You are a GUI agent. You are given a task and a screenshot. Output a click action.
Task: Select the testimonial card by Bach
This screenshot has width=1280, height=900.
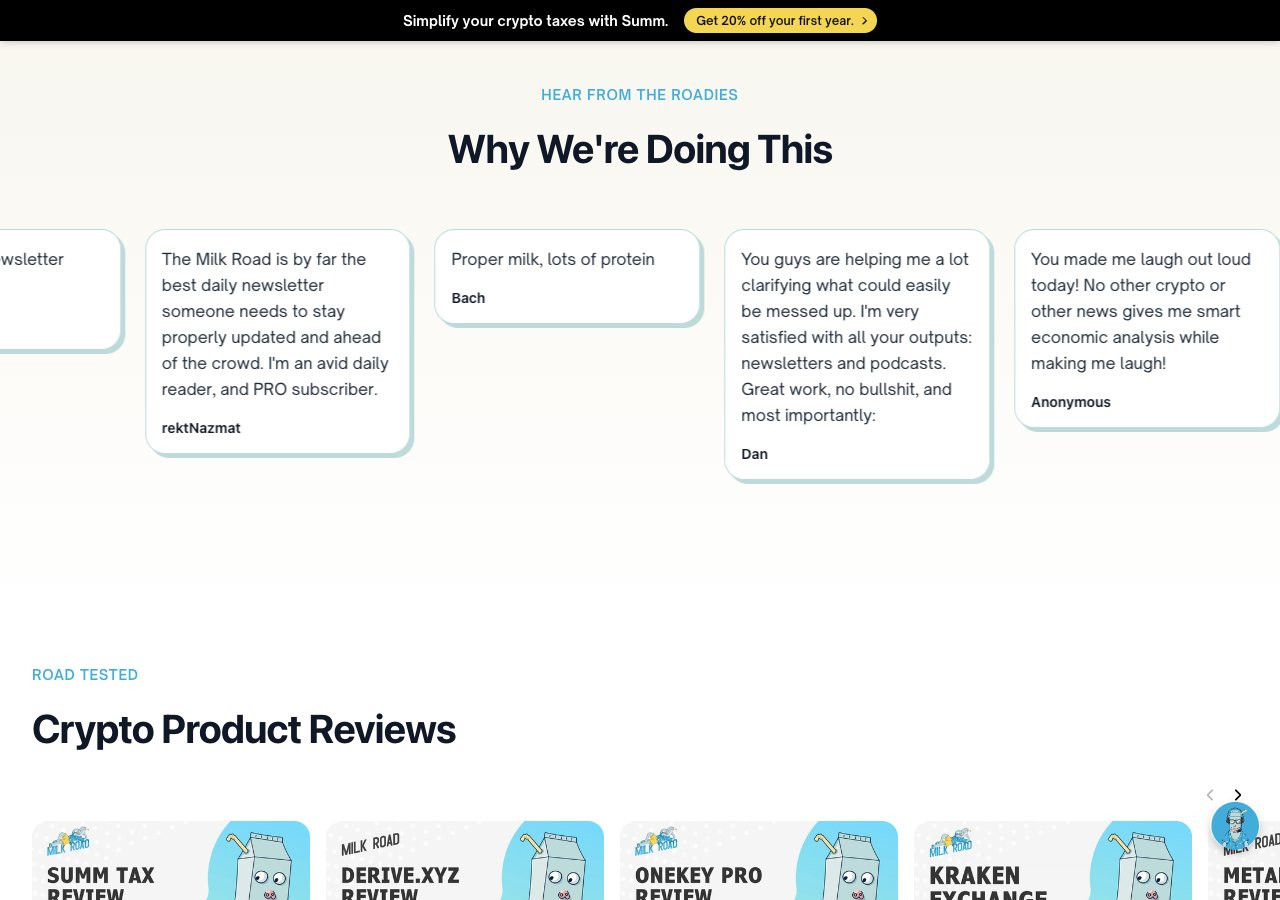click(x=568, y=278)
